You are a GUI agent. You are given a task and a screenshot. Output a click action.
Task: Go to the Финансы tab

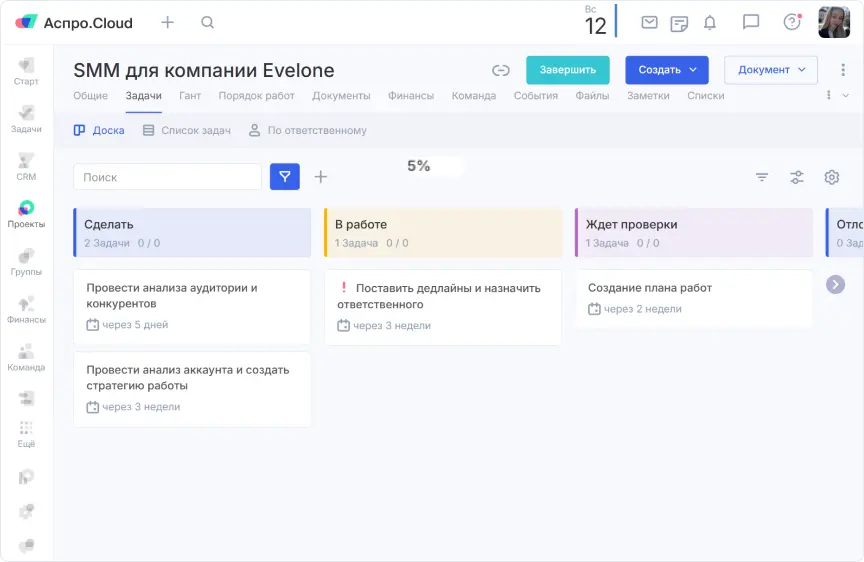(411, 96)
